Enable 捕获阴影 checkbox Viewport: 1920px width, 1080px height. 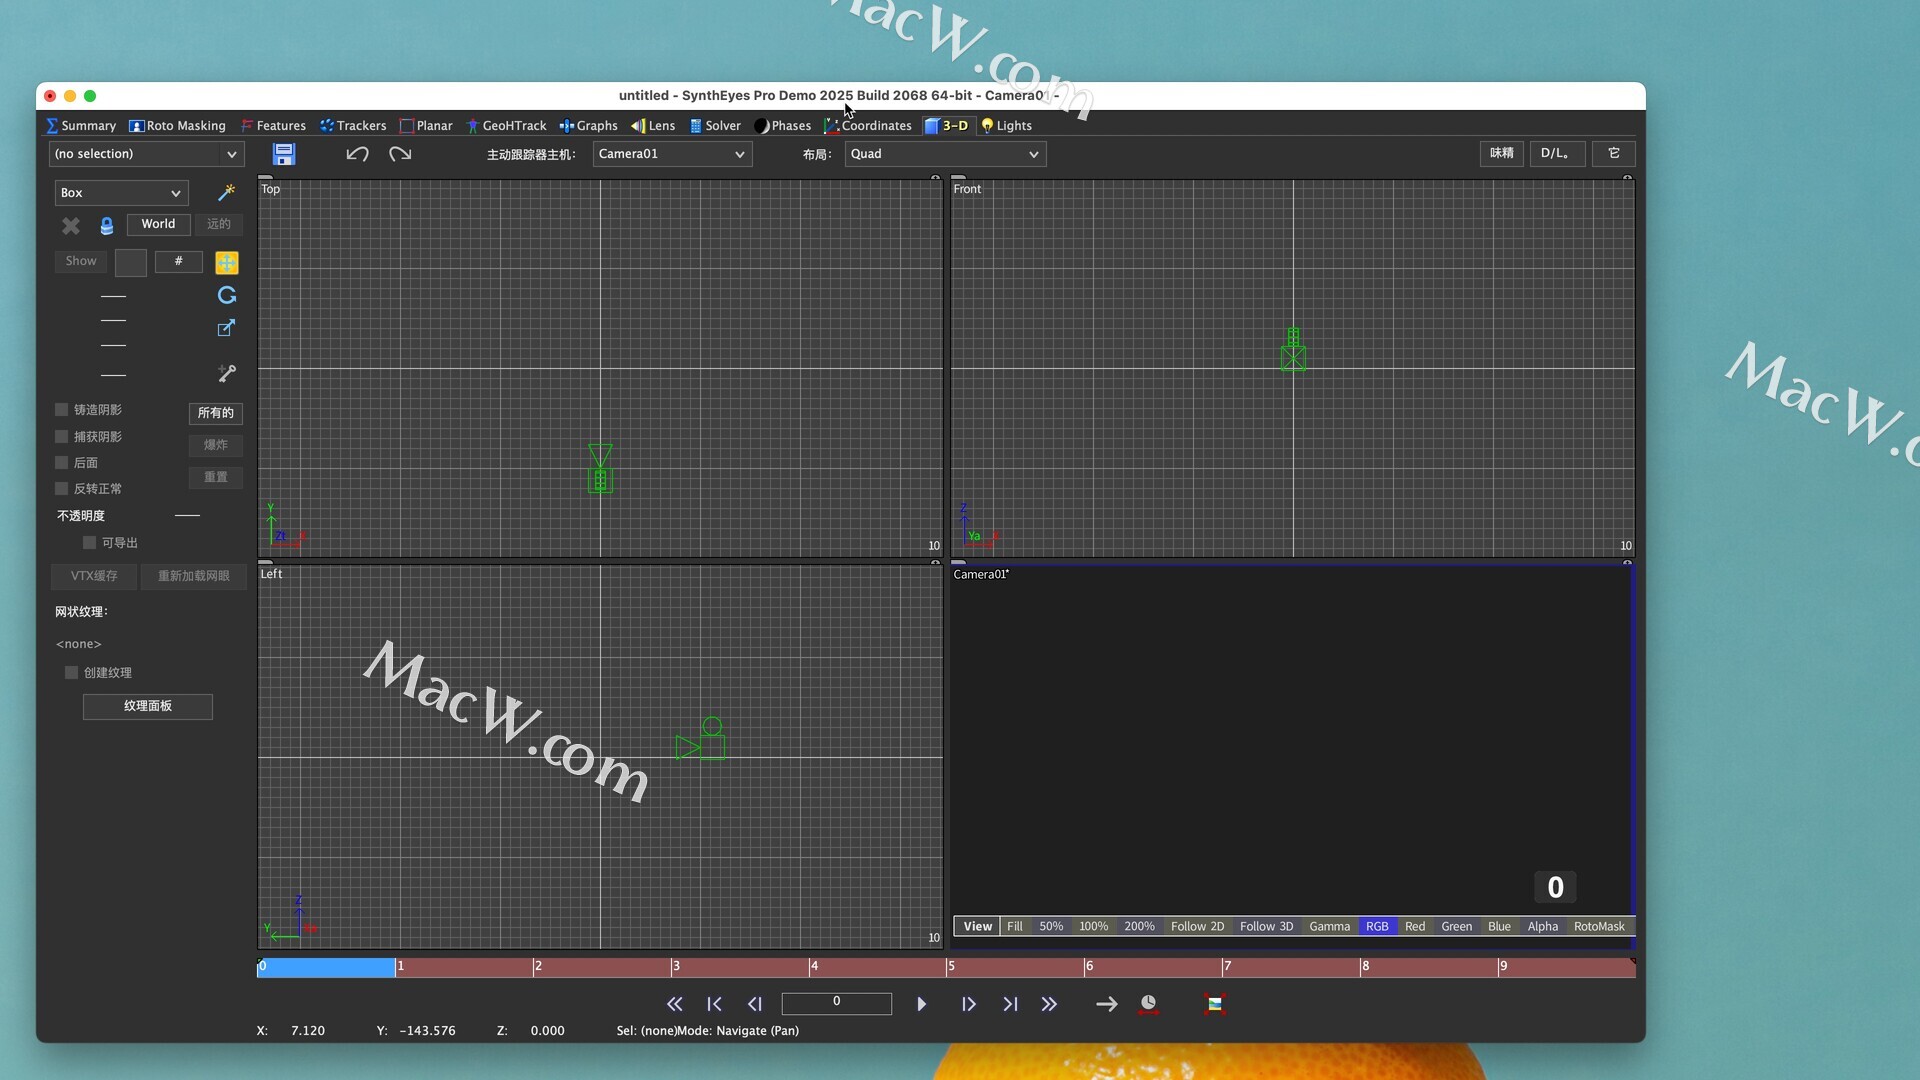(62, 437)
